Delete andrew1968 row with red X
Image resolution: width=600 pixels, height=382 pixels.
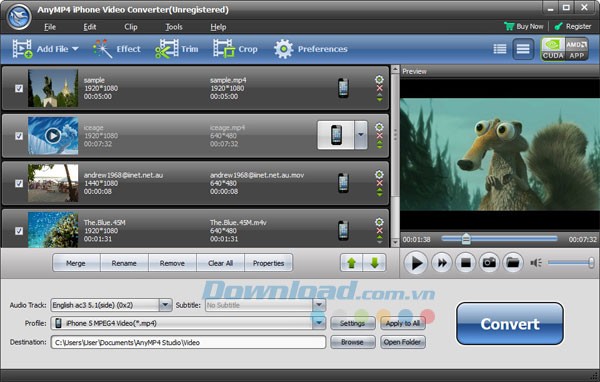click(379, 183)
